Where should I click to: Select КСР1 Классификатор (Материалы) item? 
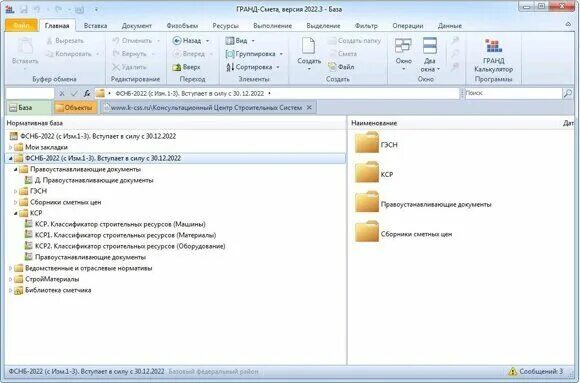[125, 235]
